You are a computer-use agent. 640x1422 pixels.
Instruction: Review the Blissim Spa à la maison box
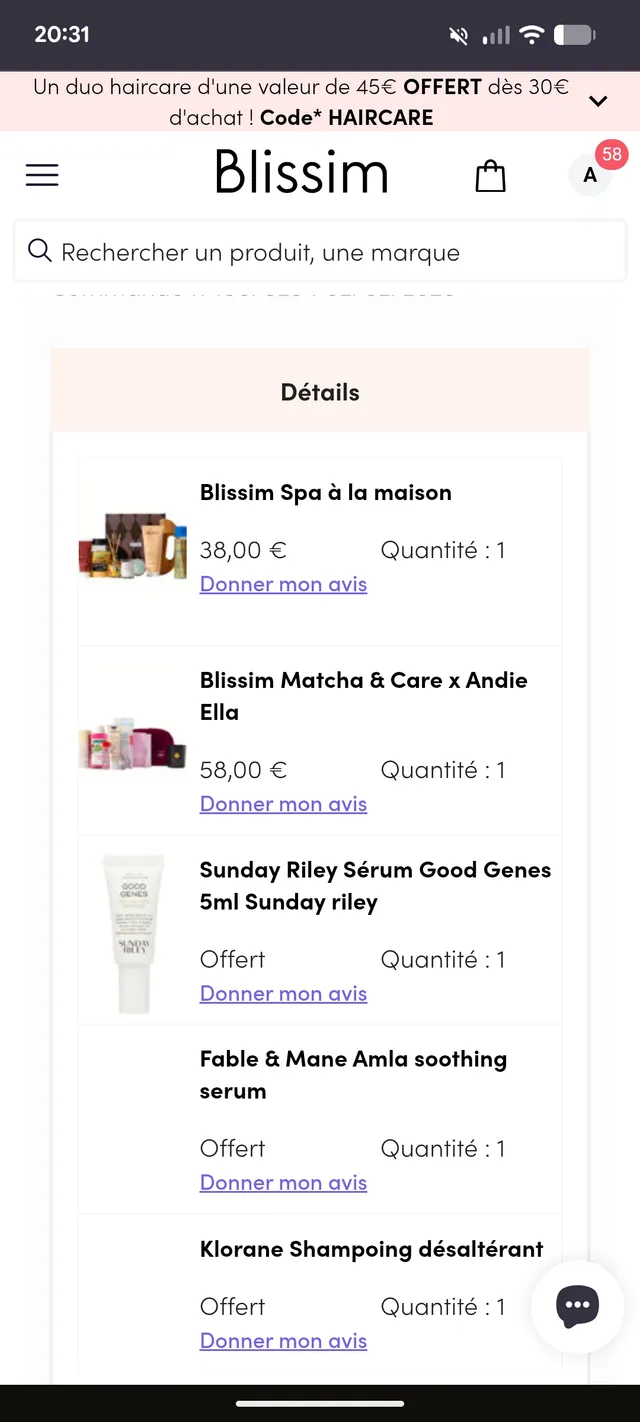[x=283, y=584]
